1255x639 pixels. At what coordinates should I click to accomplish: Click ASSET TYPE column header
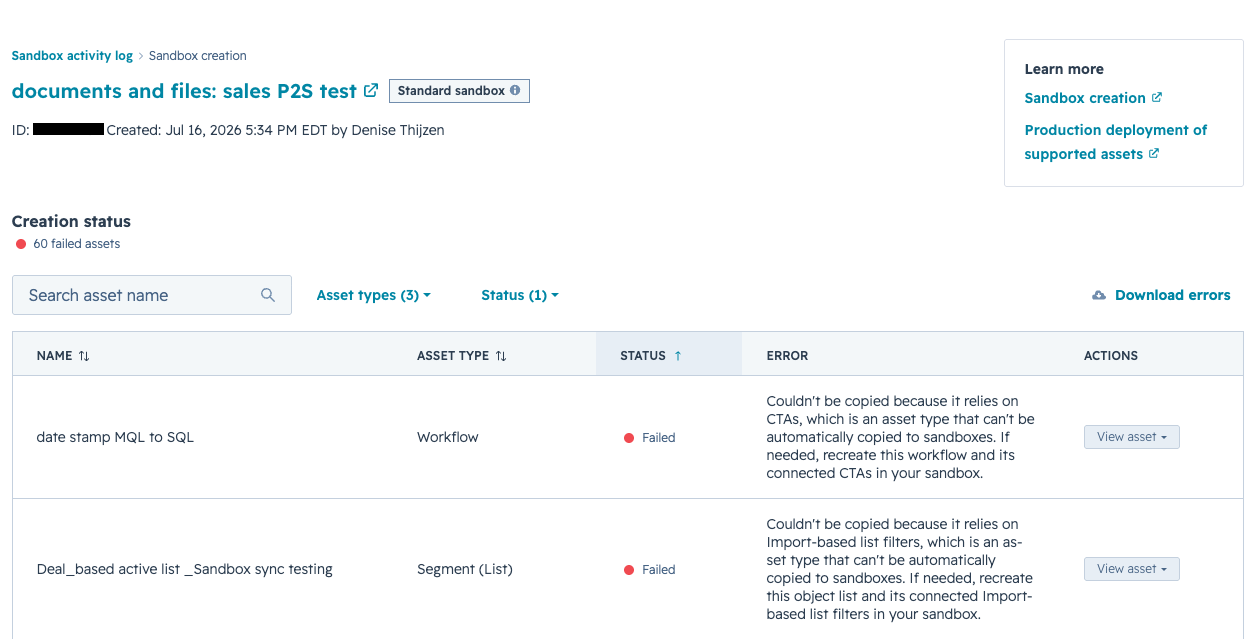(x=453, y=356)
